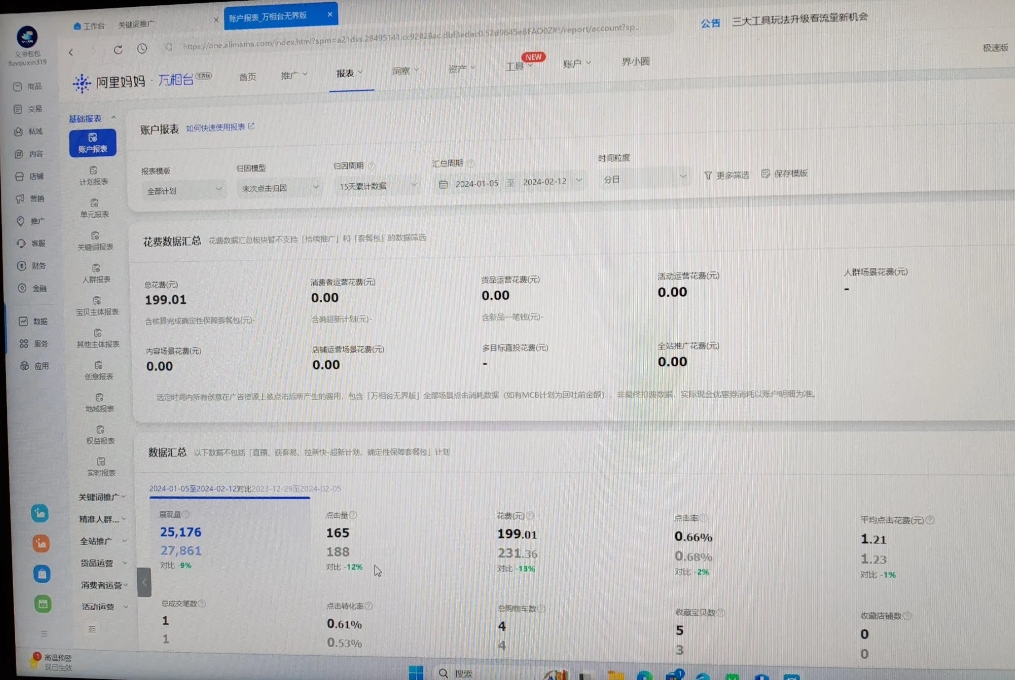Image resolution: width=1015 pixels, height=680 pixels.
Task: Open the 计划报表 report in the sidebar
Action: tap(94, 176)
